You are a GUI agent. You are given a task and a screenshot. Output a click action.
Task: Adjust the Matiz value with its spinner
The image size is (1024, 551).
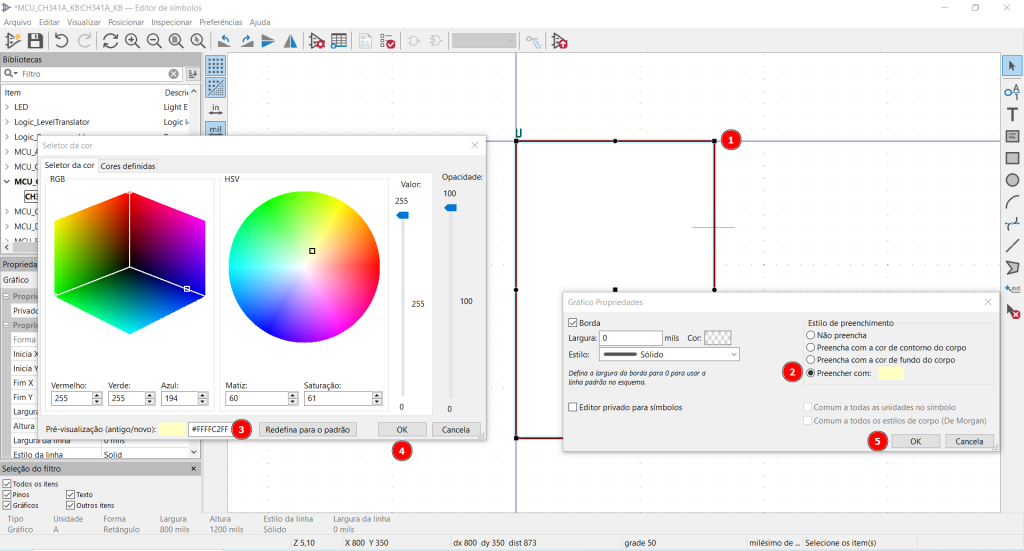point(293,398)
